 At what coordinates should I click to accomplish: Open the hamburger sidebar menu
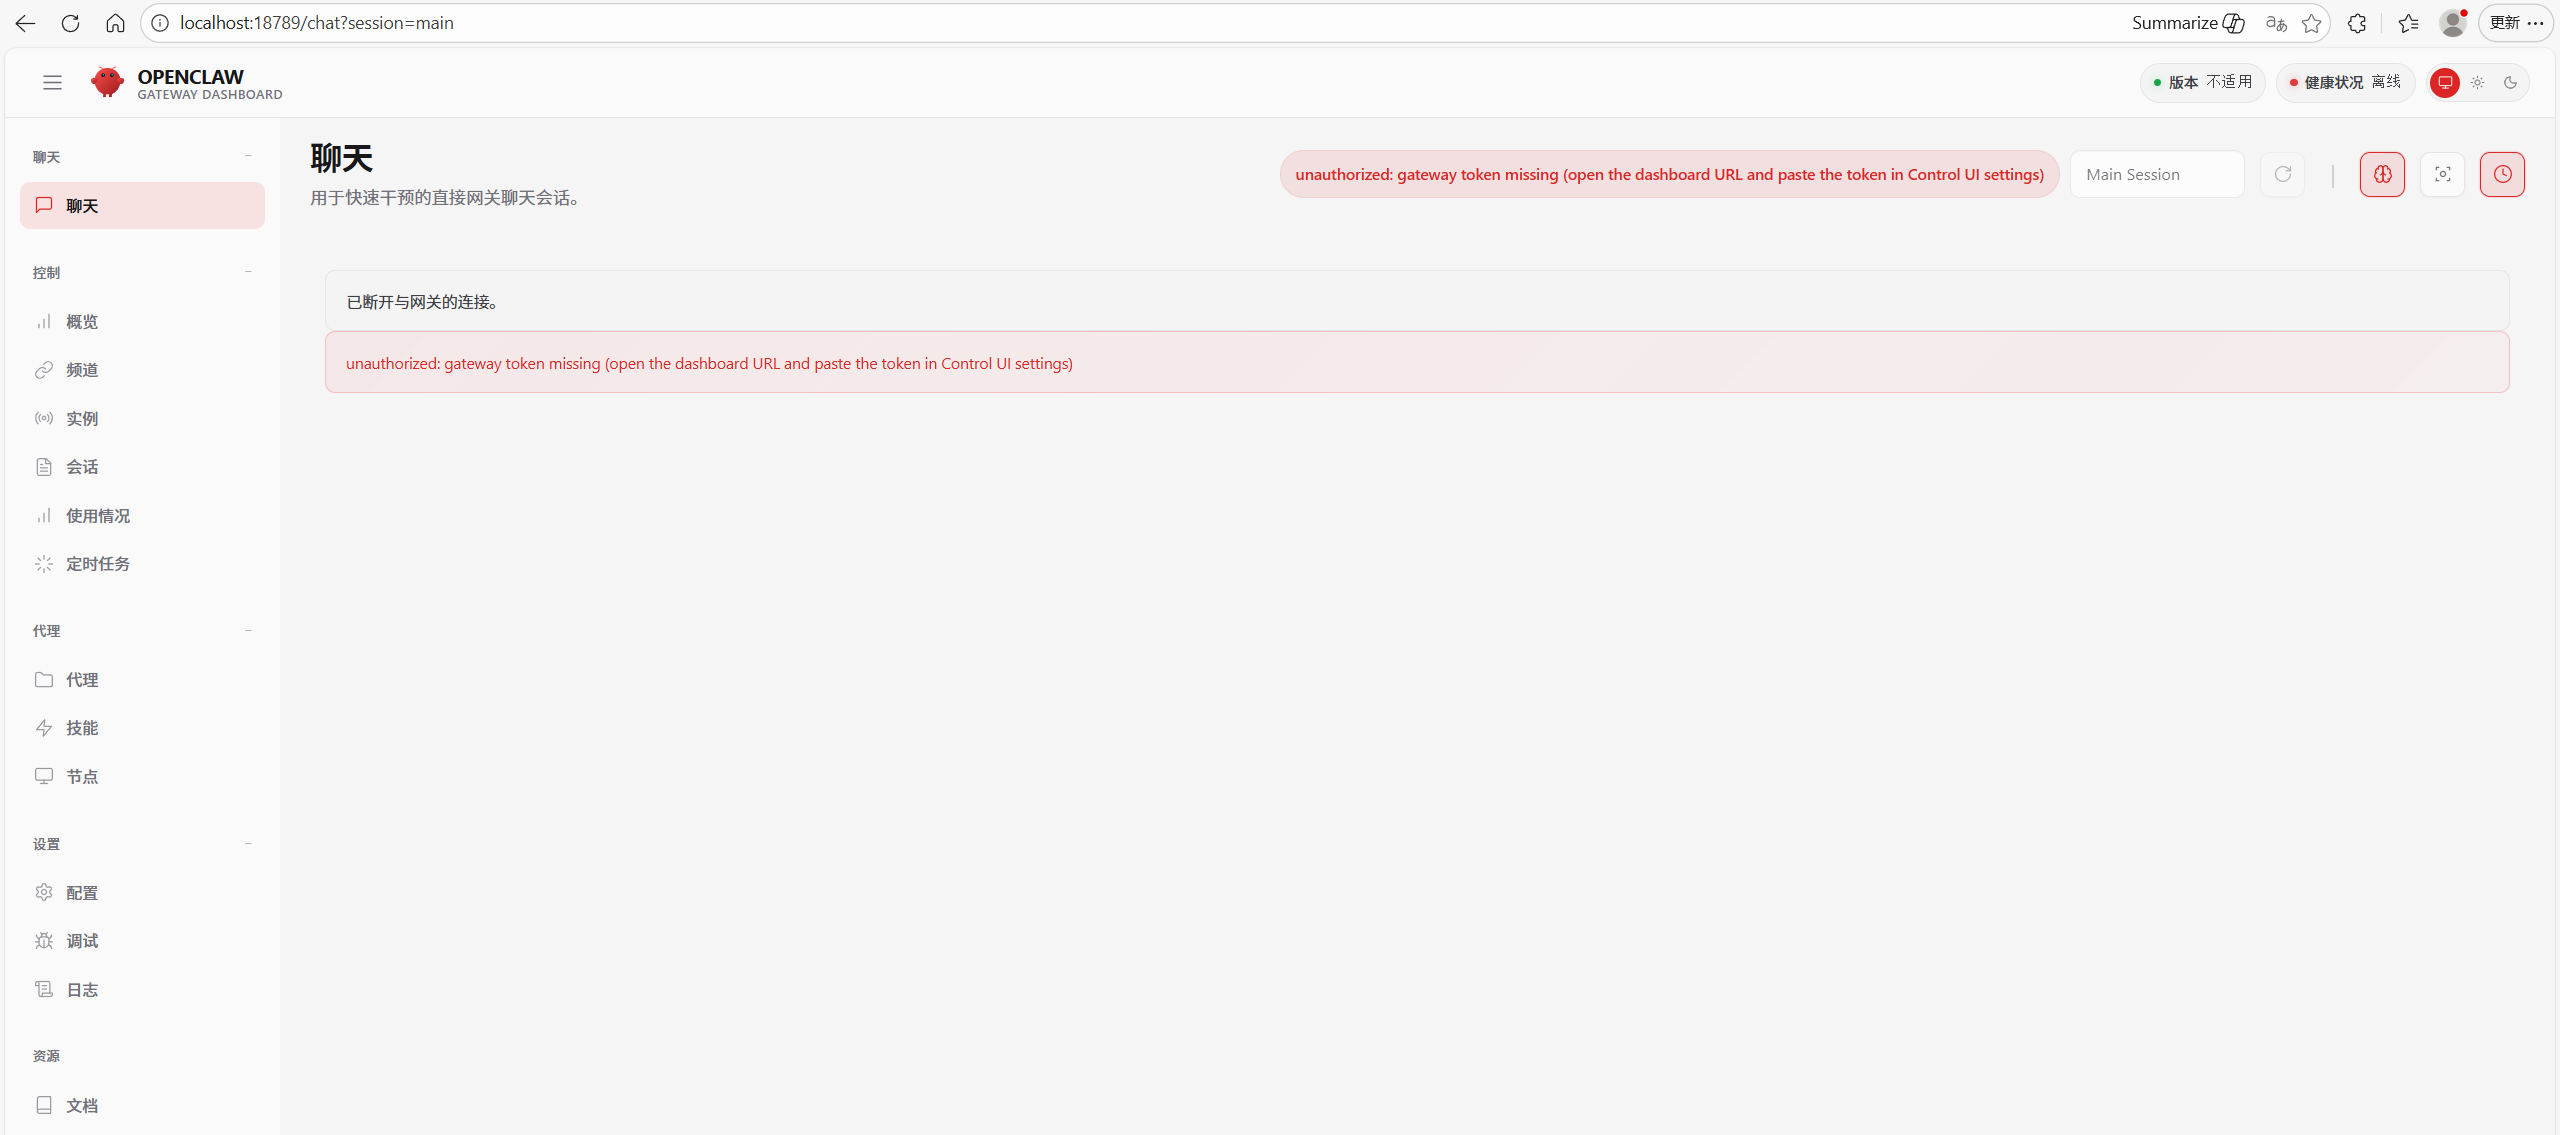point(52,82)
